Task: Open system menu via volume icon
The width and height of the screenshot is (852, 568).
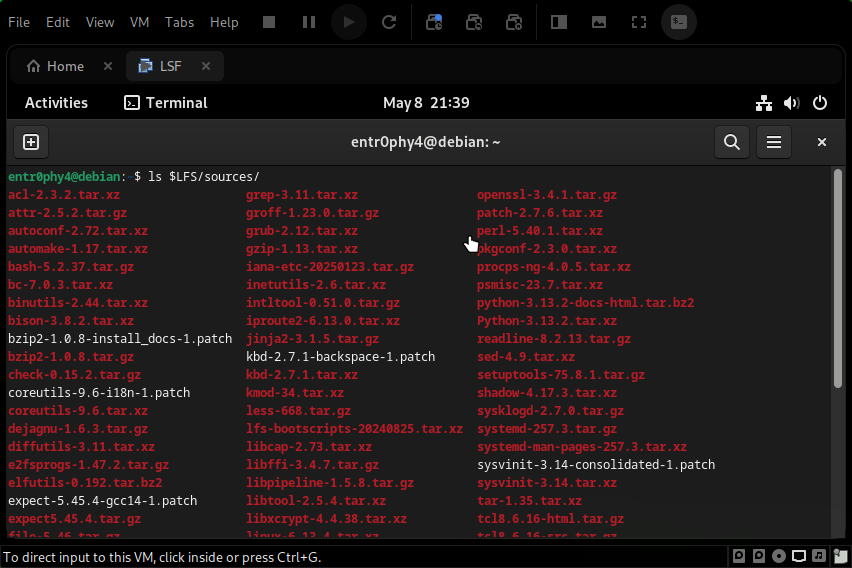Action: [x=792, y=103]
